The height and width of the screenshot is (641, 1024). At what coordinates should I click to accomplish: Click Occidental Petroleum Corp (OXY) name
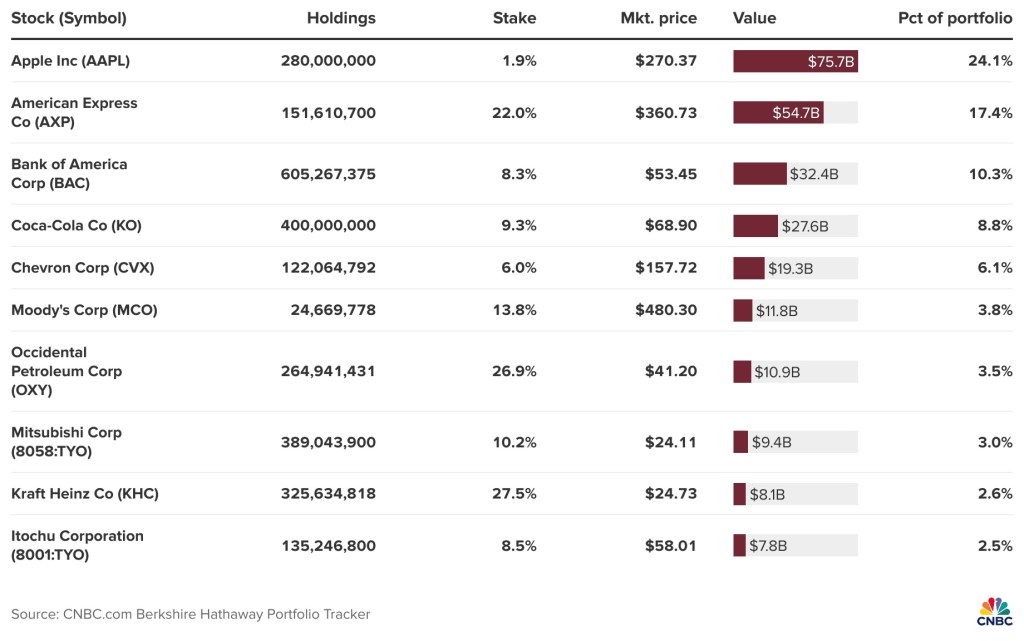(66, 371)
